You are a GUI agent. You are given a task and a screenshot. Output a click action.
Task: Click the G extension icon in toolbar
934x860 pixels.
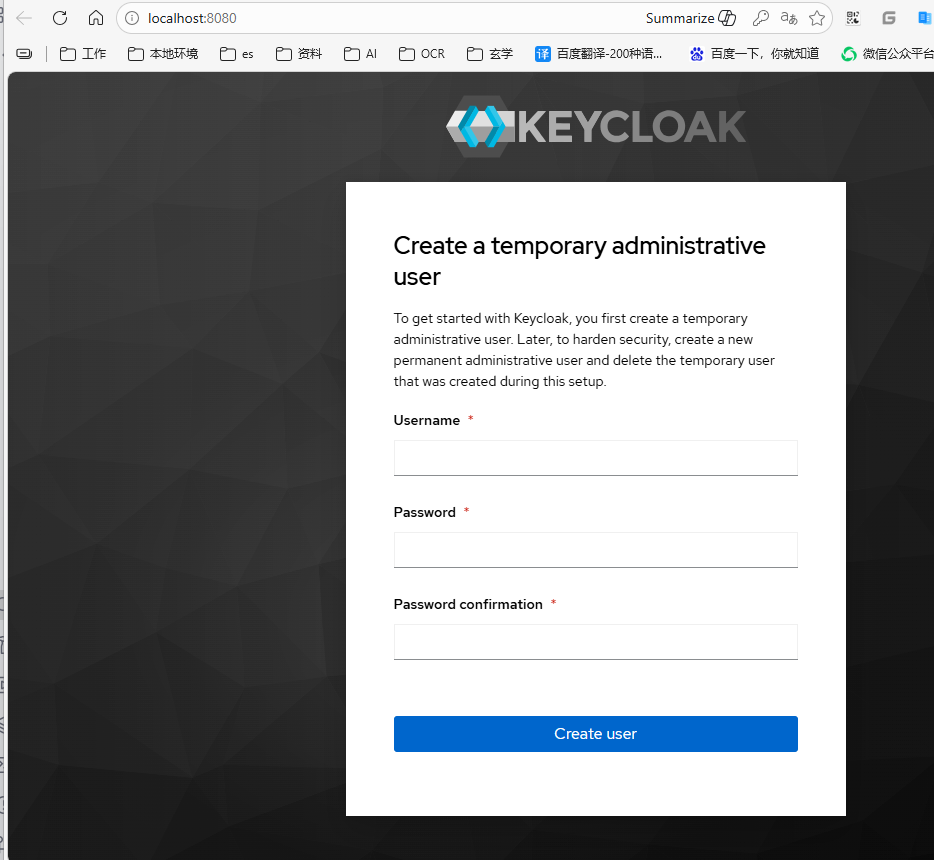coord(888,18)
